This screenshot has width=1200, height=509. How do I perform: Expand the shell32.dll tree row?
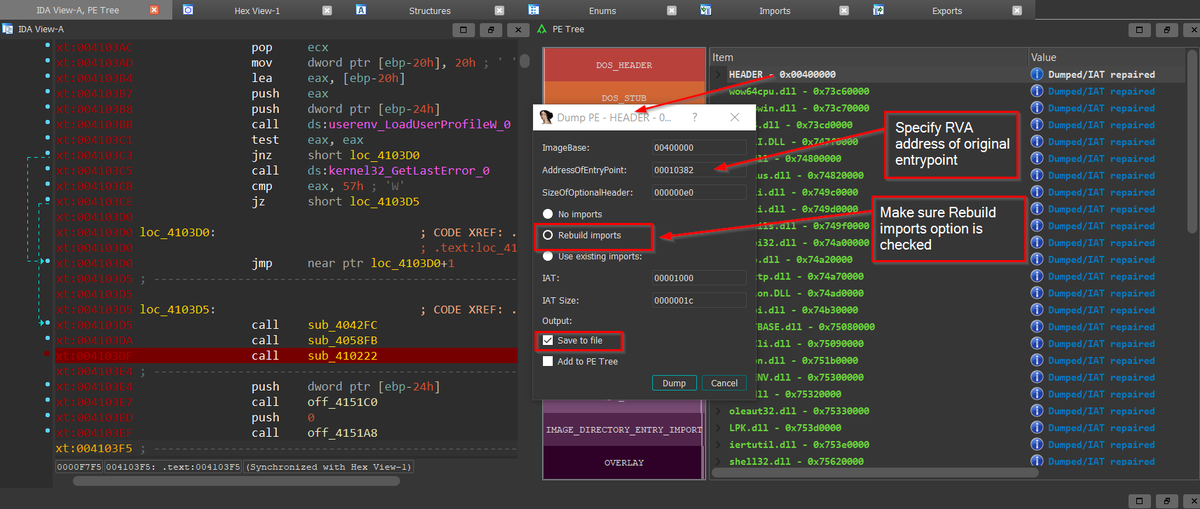coord(718,462)
